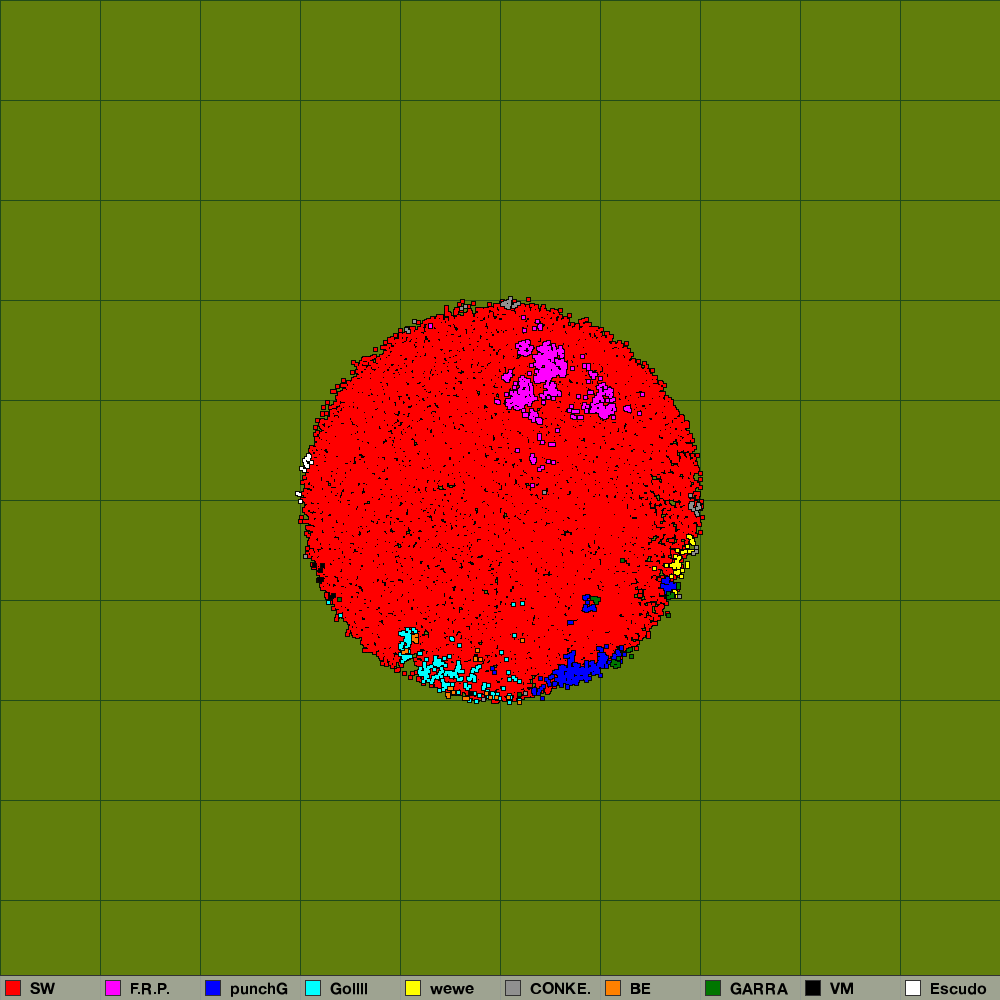Select the Gollll legend label
1000x1000 pixels.
pyautogui.click(x=348, y=989)
